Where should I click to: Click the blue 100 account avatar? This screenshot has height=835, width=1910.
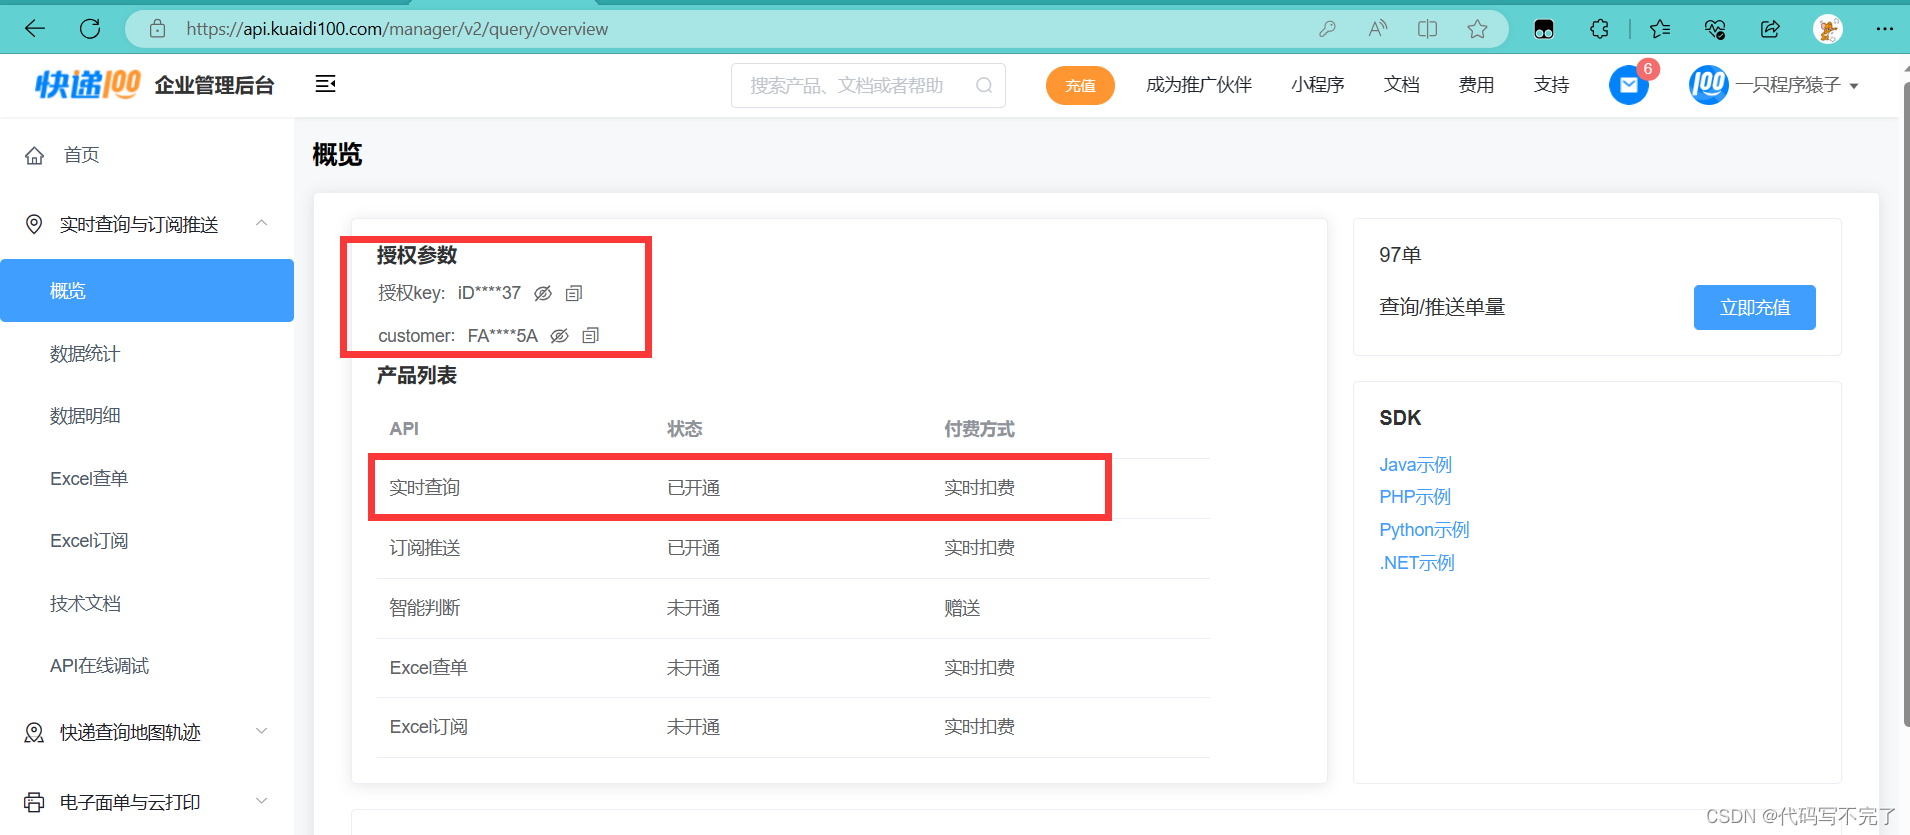pyautogui.click(x=1709, y=85)
